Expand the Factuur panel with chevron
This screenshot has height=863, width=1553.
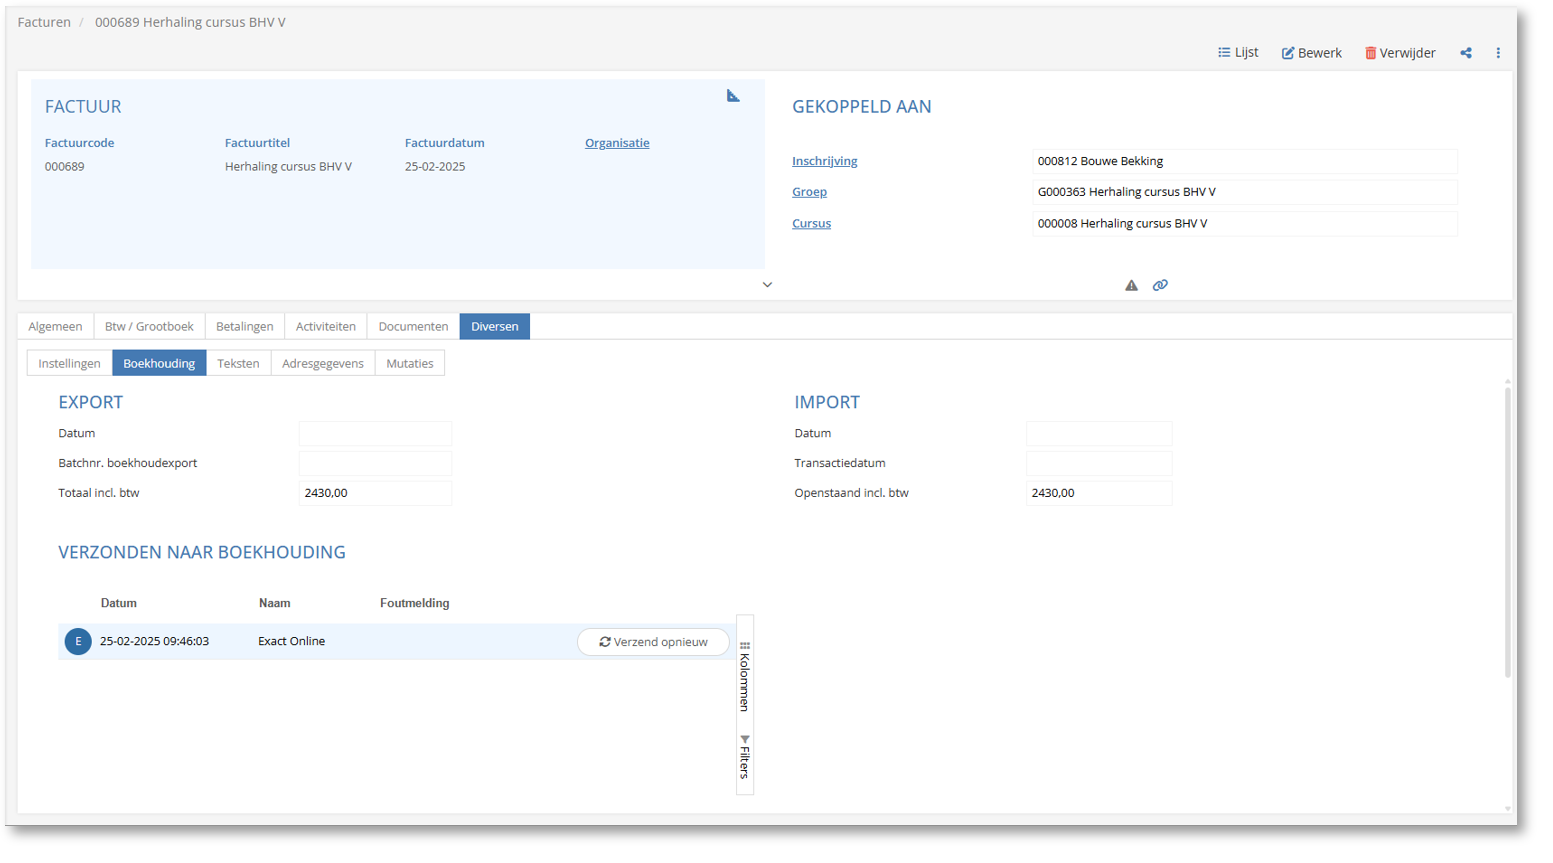pos(767,285)
